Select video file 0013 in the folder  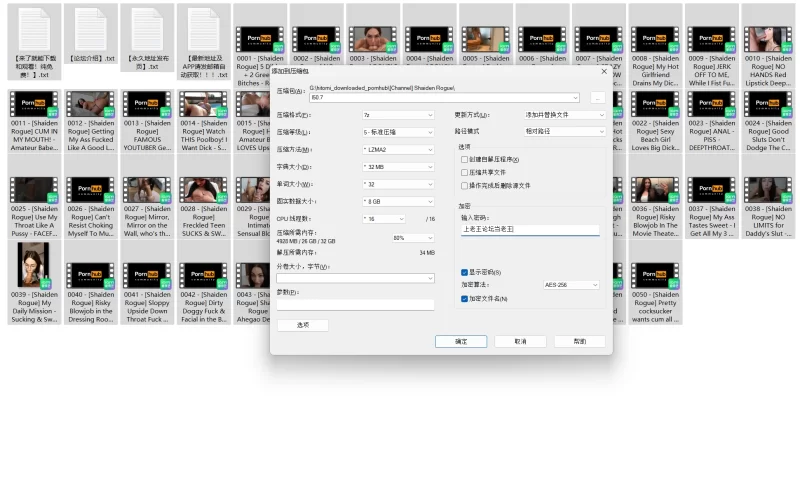(147, 105)
